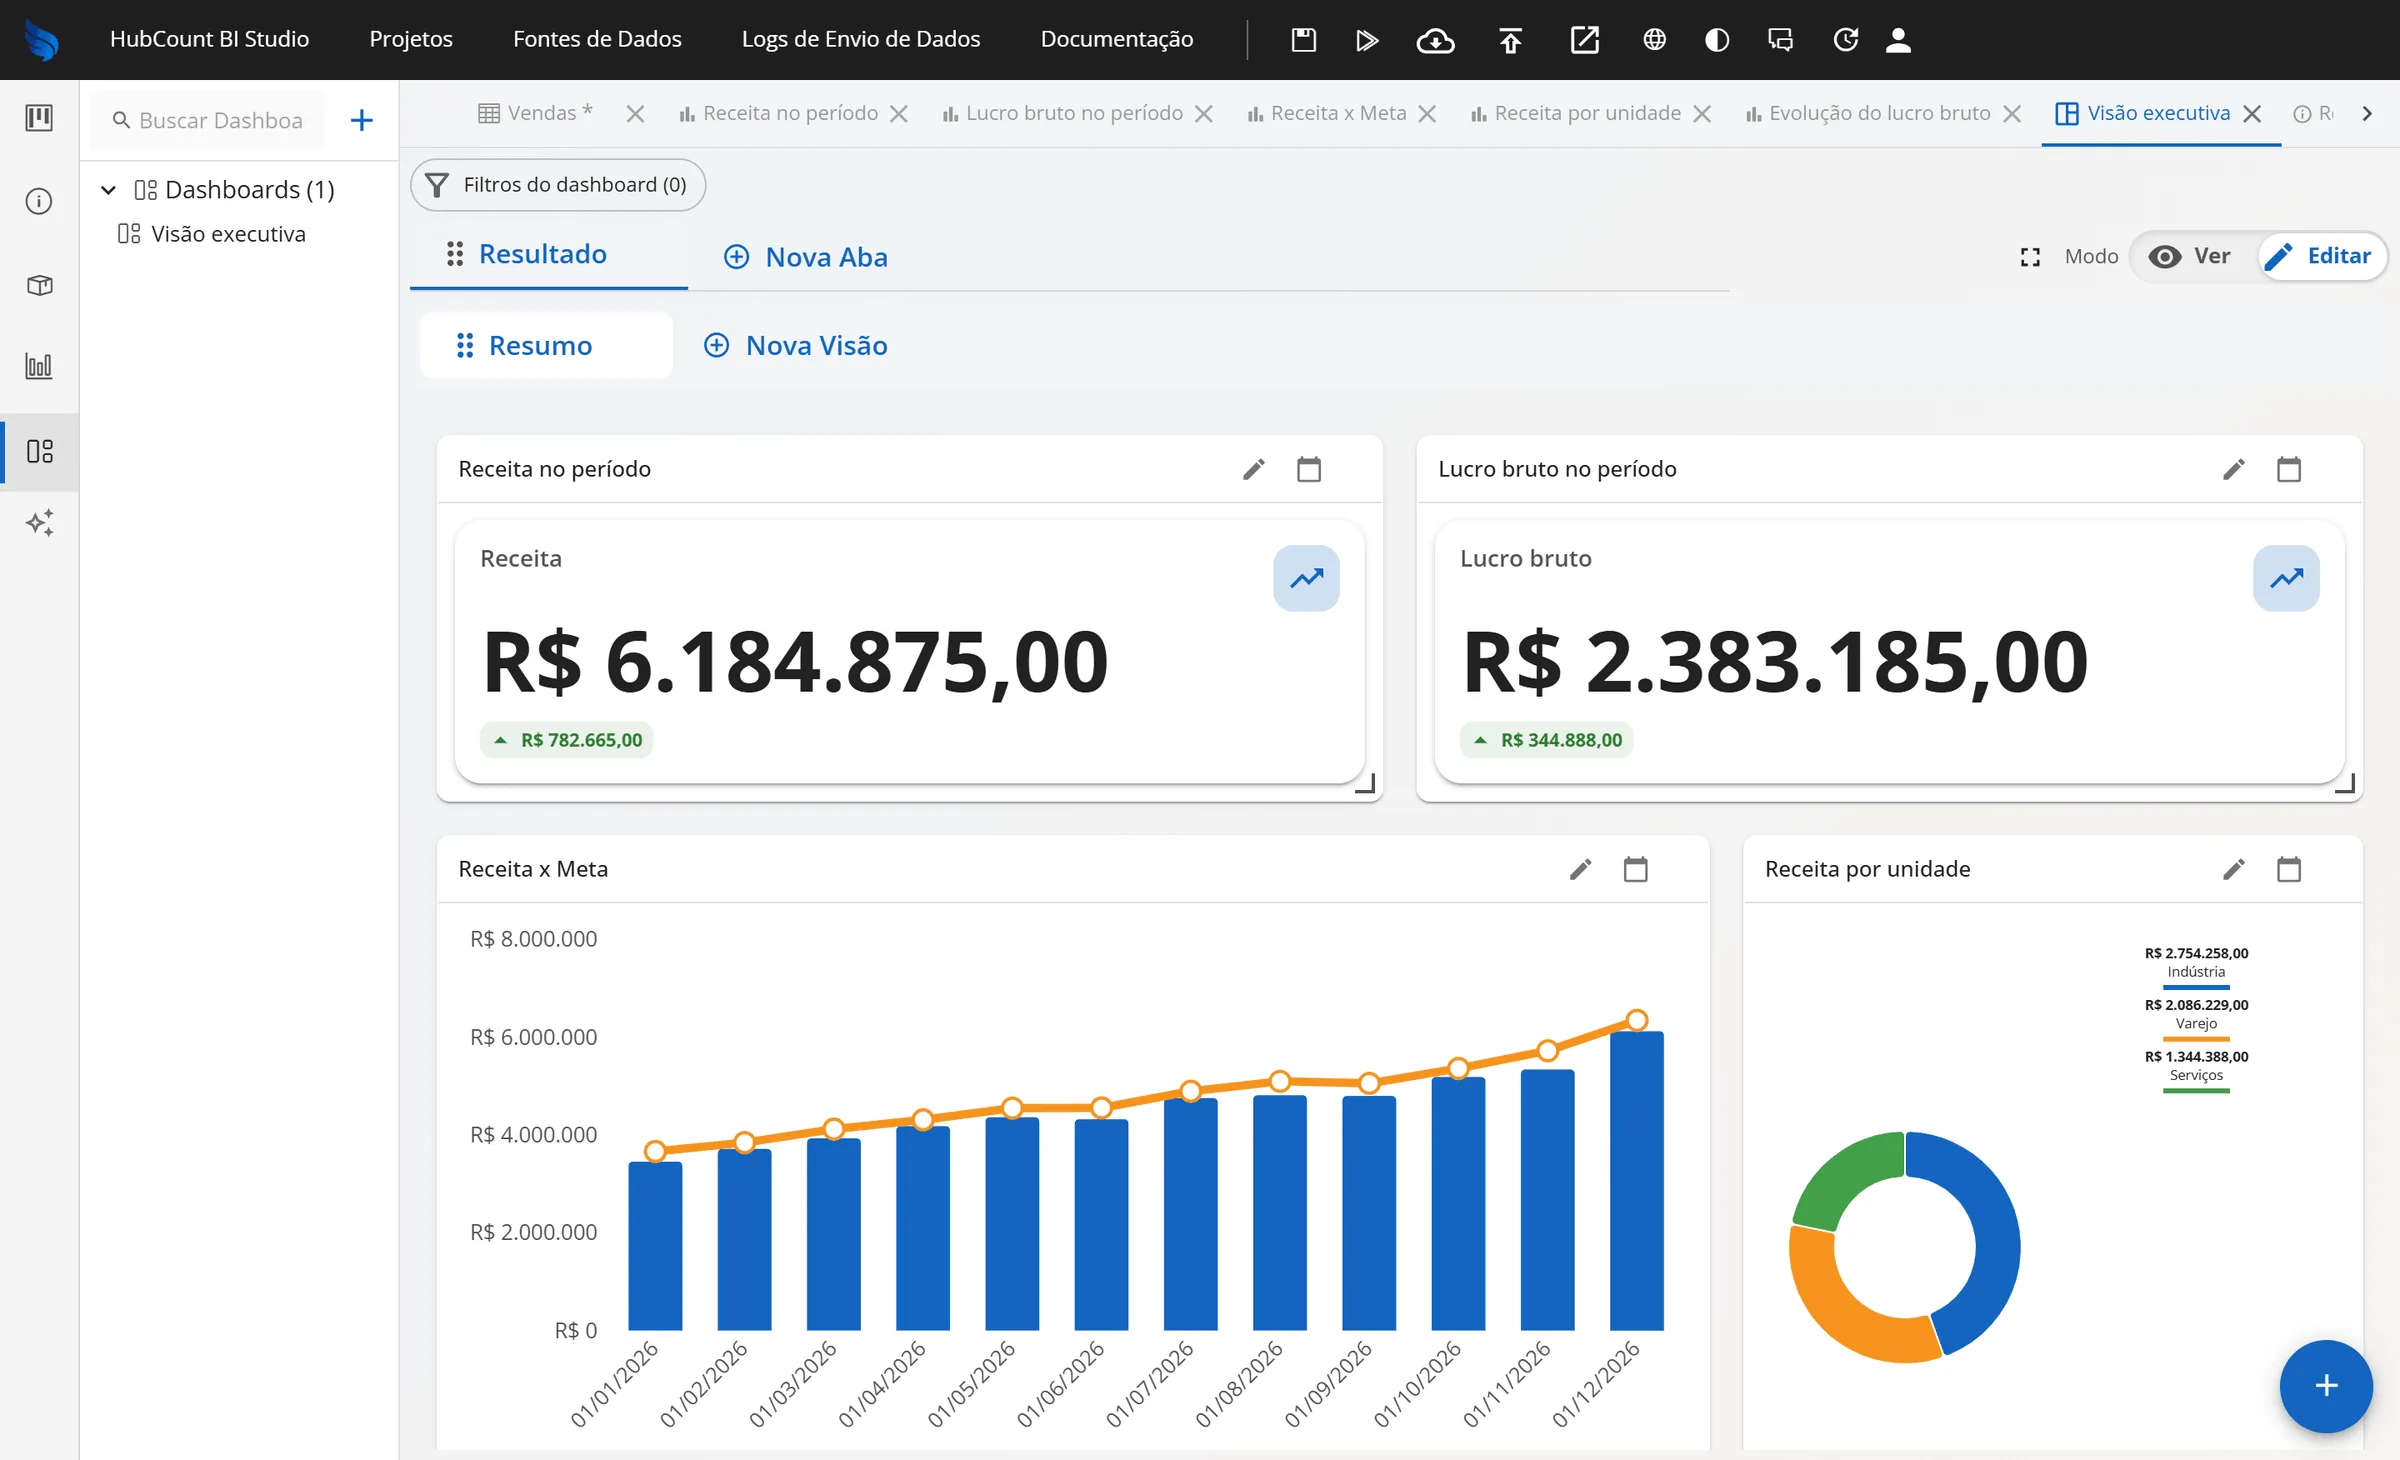Image resolution: width=2400 pixels, height=1460 pixels.
Task: Open the chat feedback icon
Action: [1780, 40]
